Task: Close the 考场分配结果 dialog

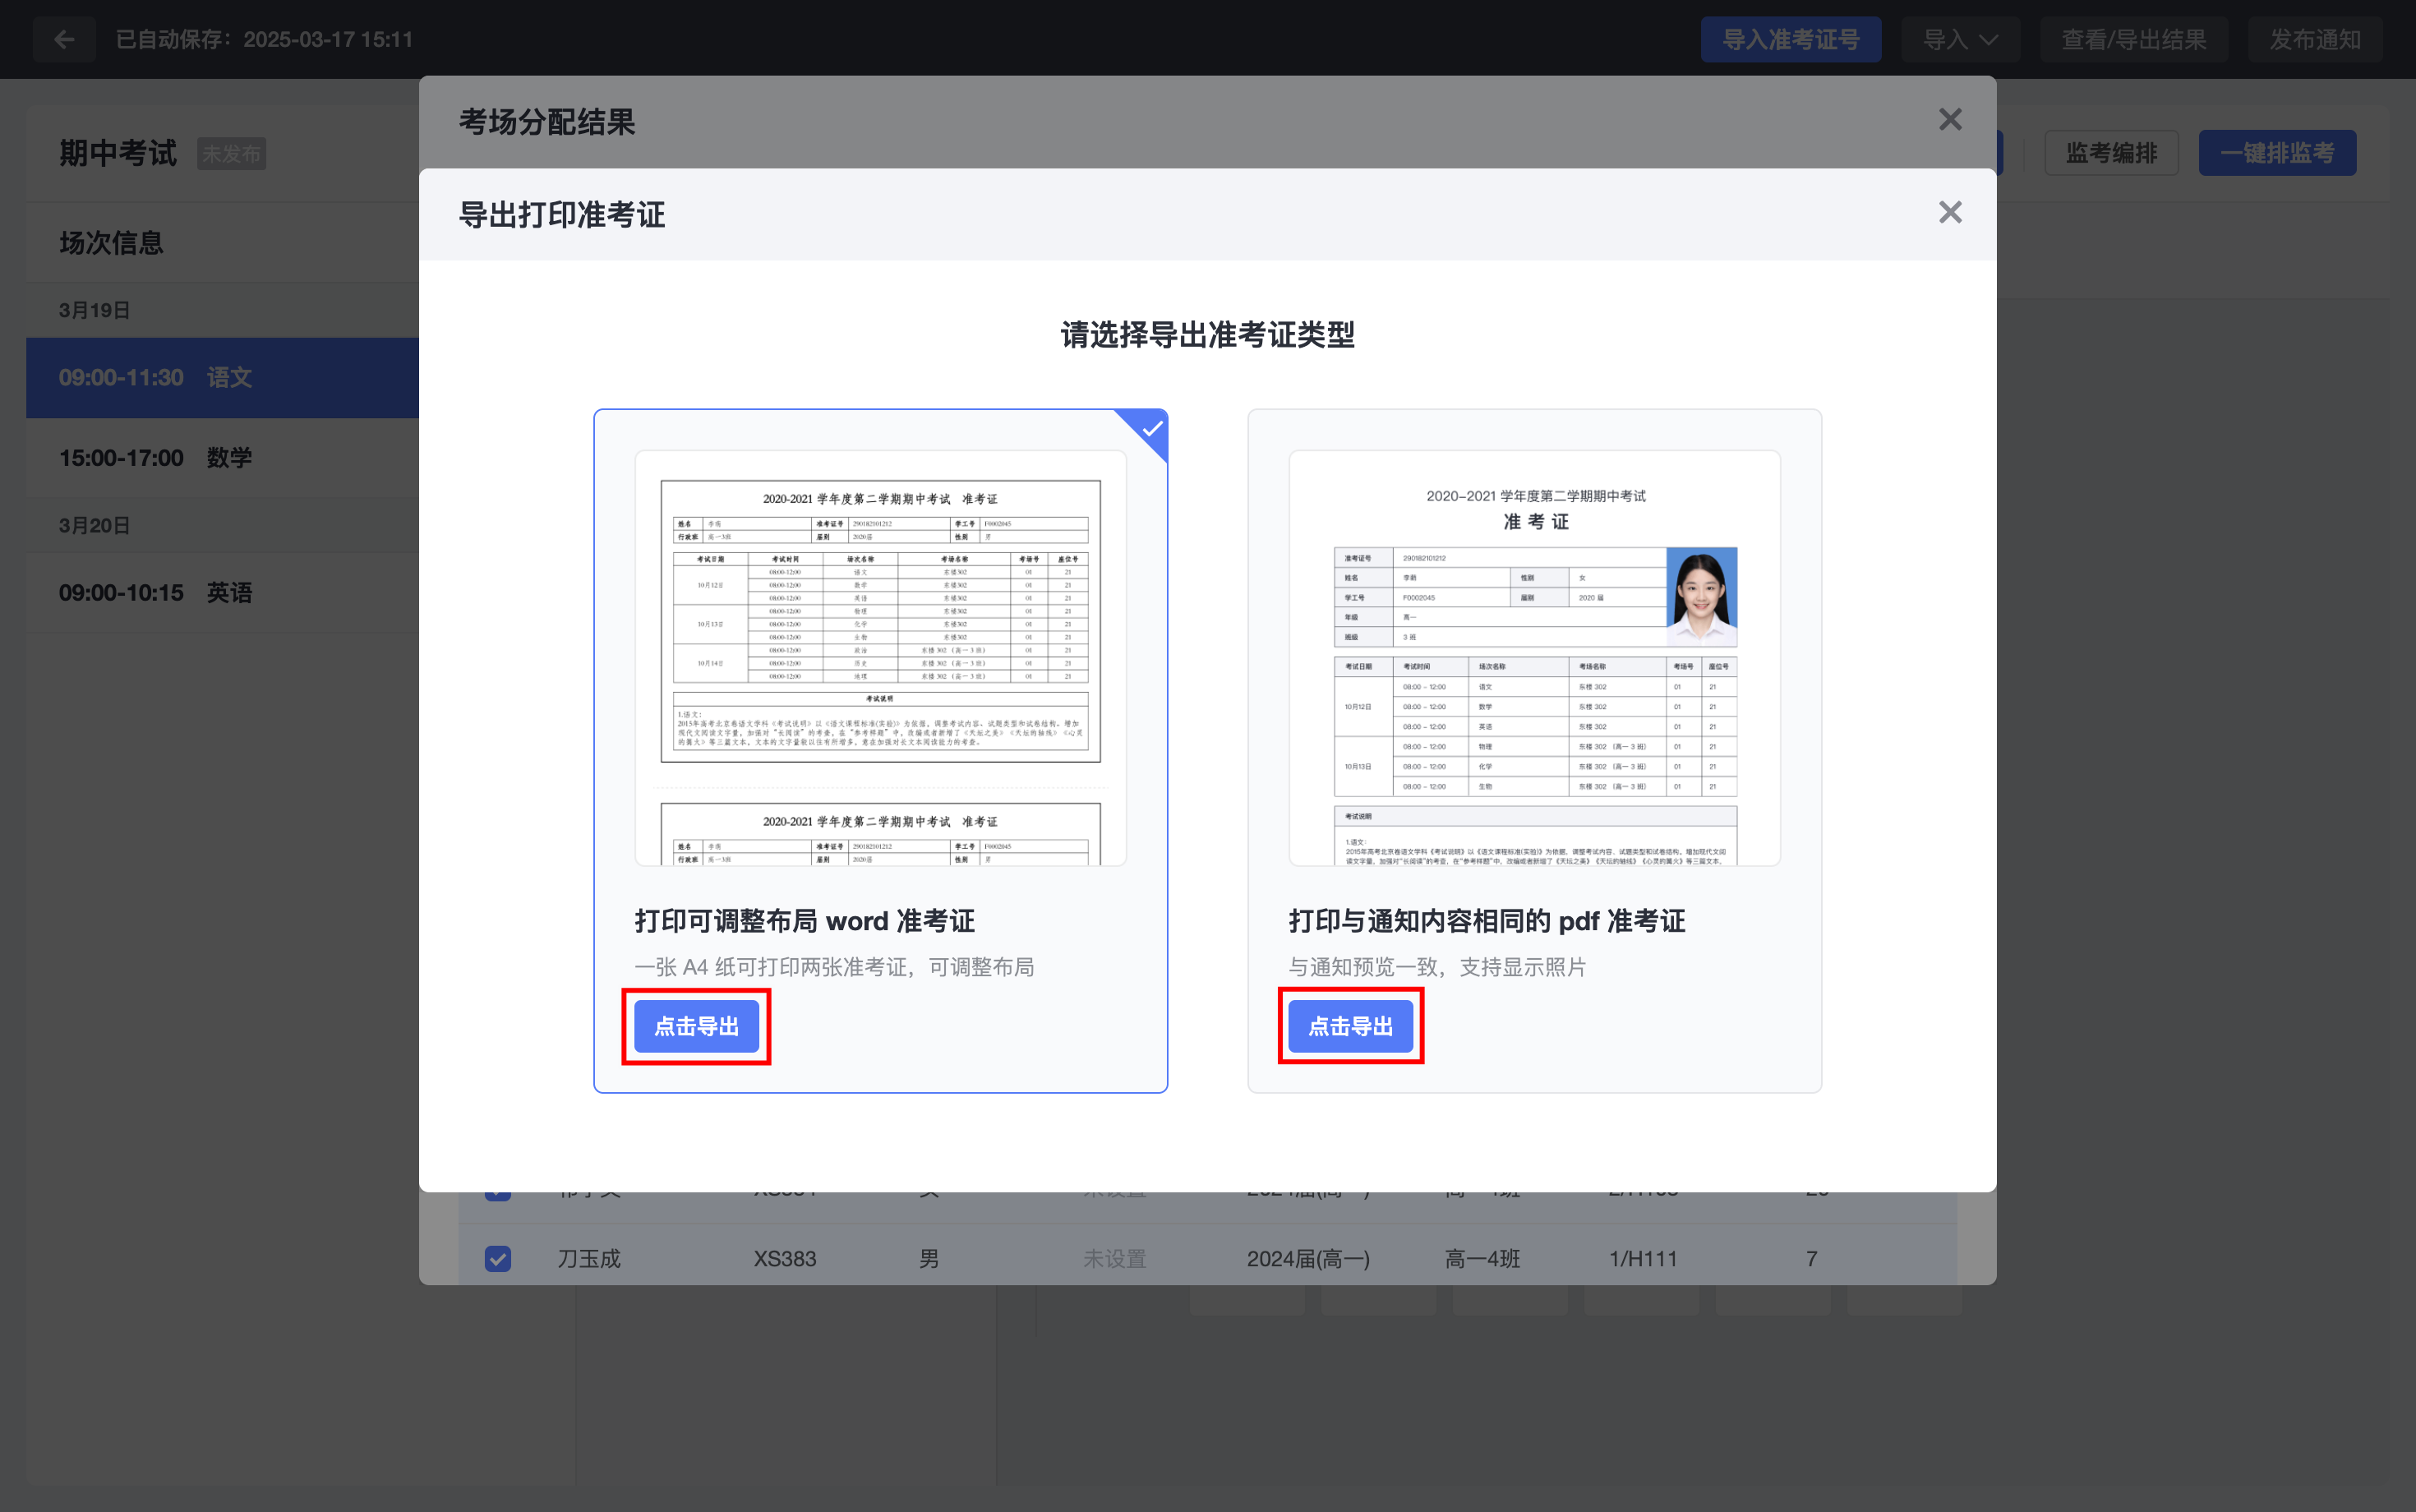Action: coord(1950,120)
